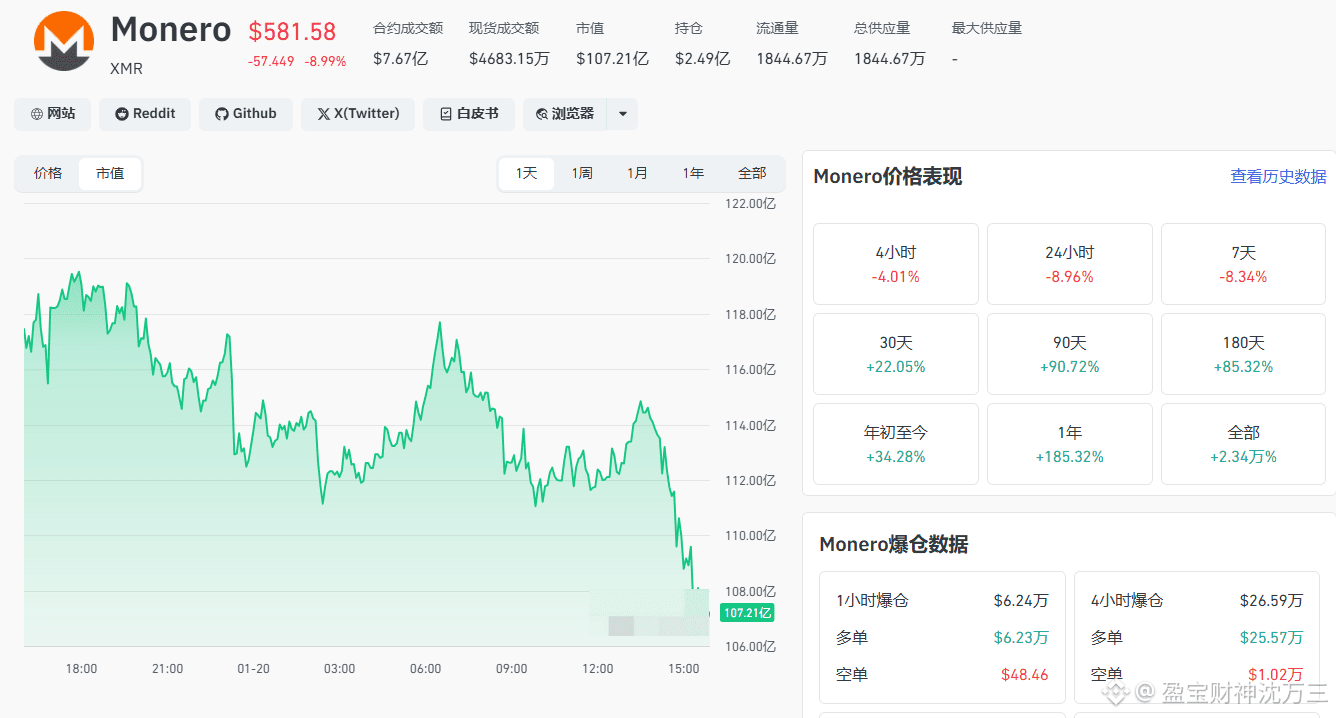The width and height of the screenshot is (1336, 718).
Task: Click the 流通量 1844.67万 value
Action: click(792, 59)
